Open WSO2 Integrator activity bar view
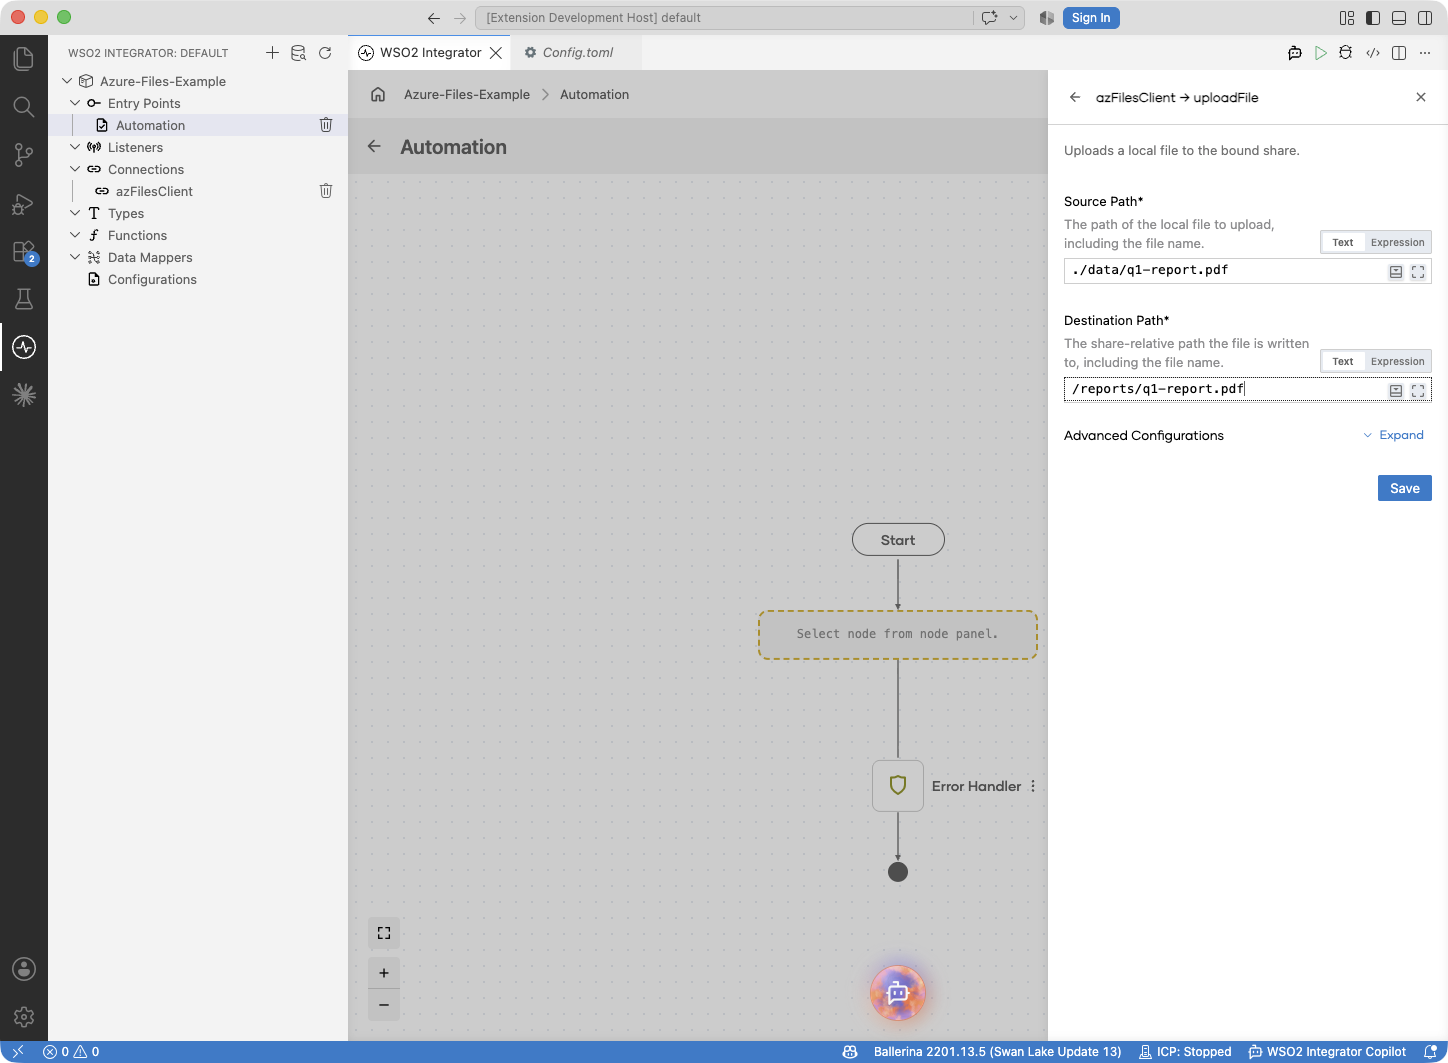Screen dimensions: 1448x1063 coord(23,347)
